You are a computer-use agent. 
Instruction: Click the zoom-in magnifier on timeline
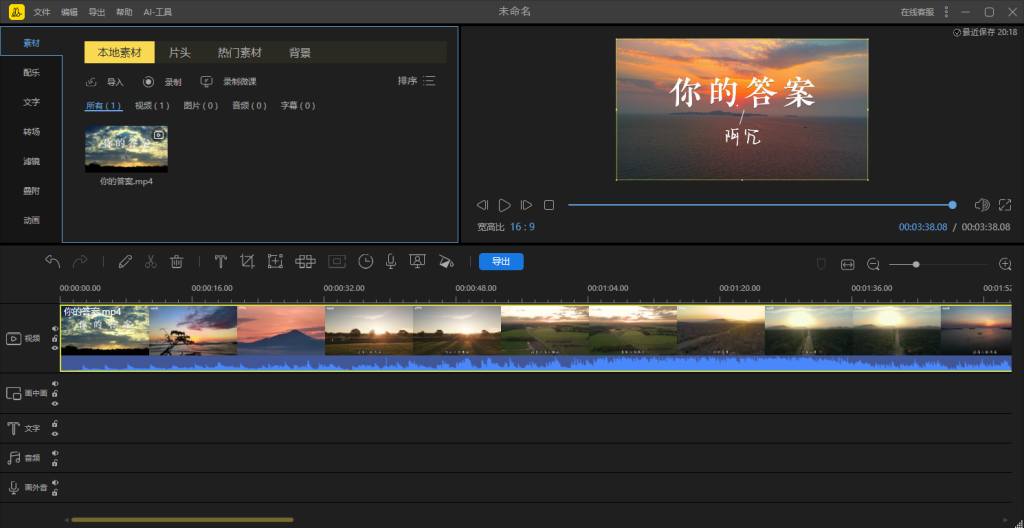pyautogui.click(x=1005, y=264)
